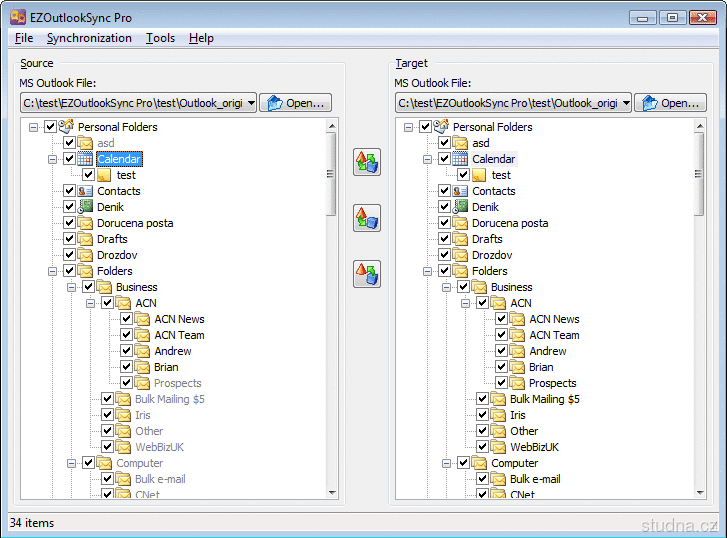Viewport: 727px width, 538px height.
Task: Click the Source tree vertical scrollbar
Action: tap(331, 300)
